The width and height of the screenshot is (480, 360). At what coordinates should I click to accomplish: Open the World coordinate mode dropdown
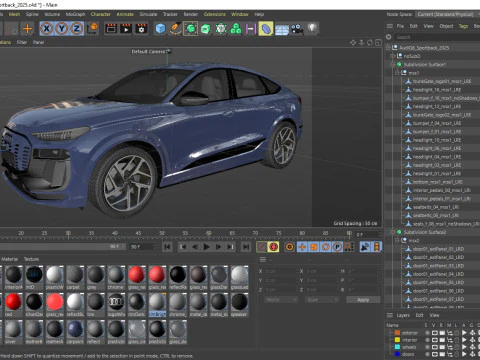click(x=281, y=300)
